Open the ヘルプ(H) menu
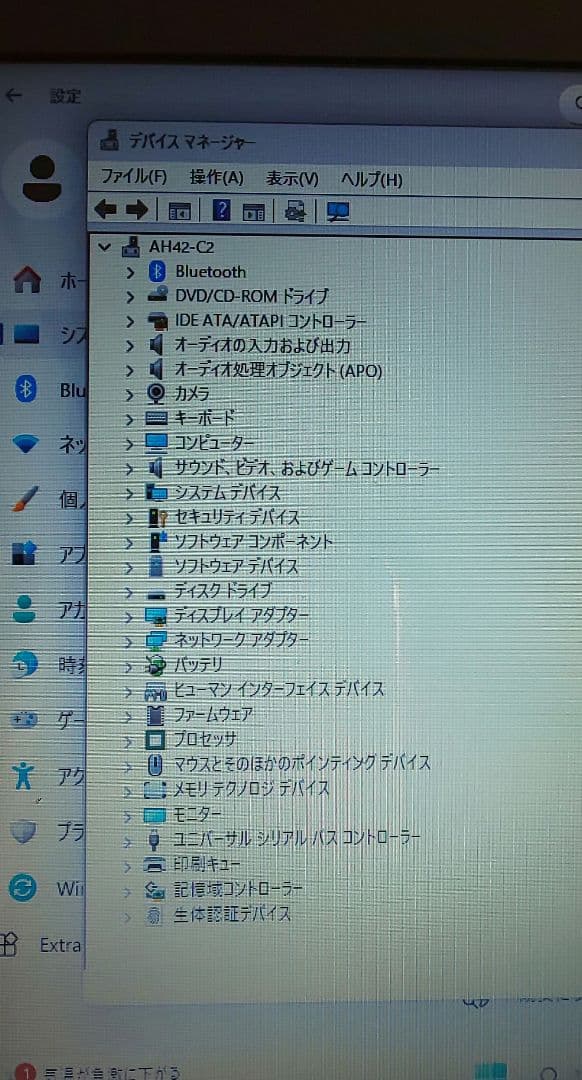 click(371, 179)
